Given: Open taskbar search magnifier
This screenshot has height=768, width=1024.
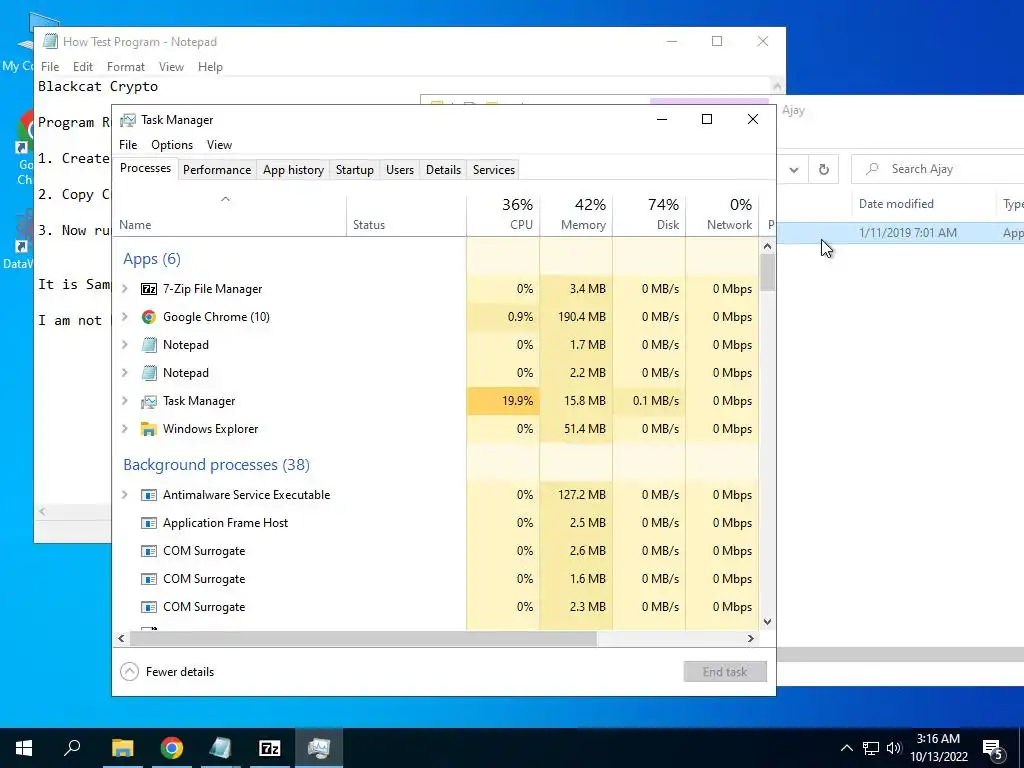Looking at the screenshot, I should [x=72, y=748].
